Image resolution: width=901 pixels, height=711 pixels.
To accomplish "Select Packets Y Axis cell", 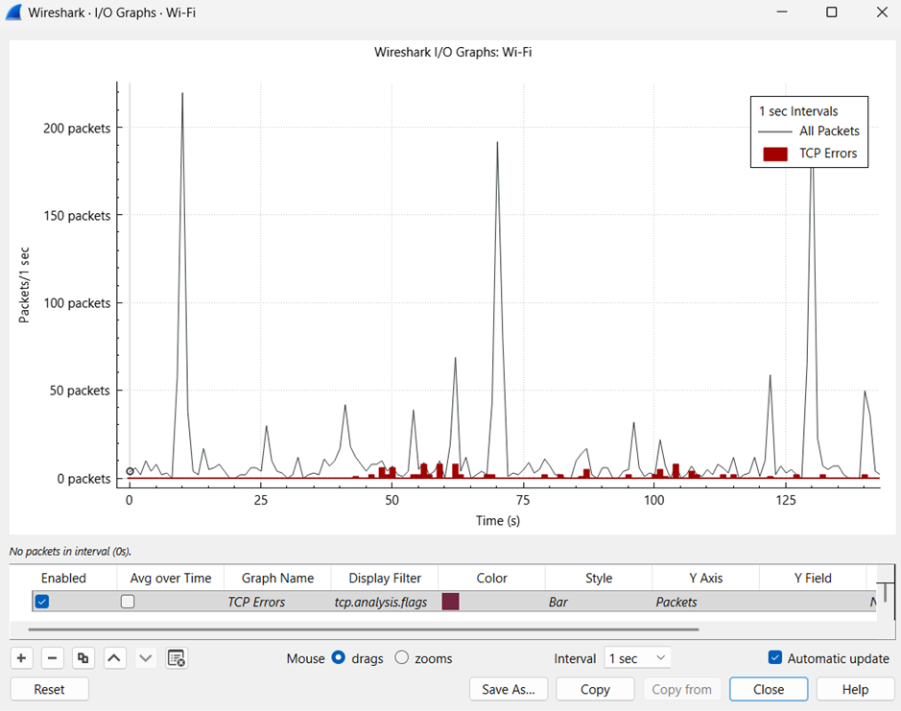I will point(706,602).
